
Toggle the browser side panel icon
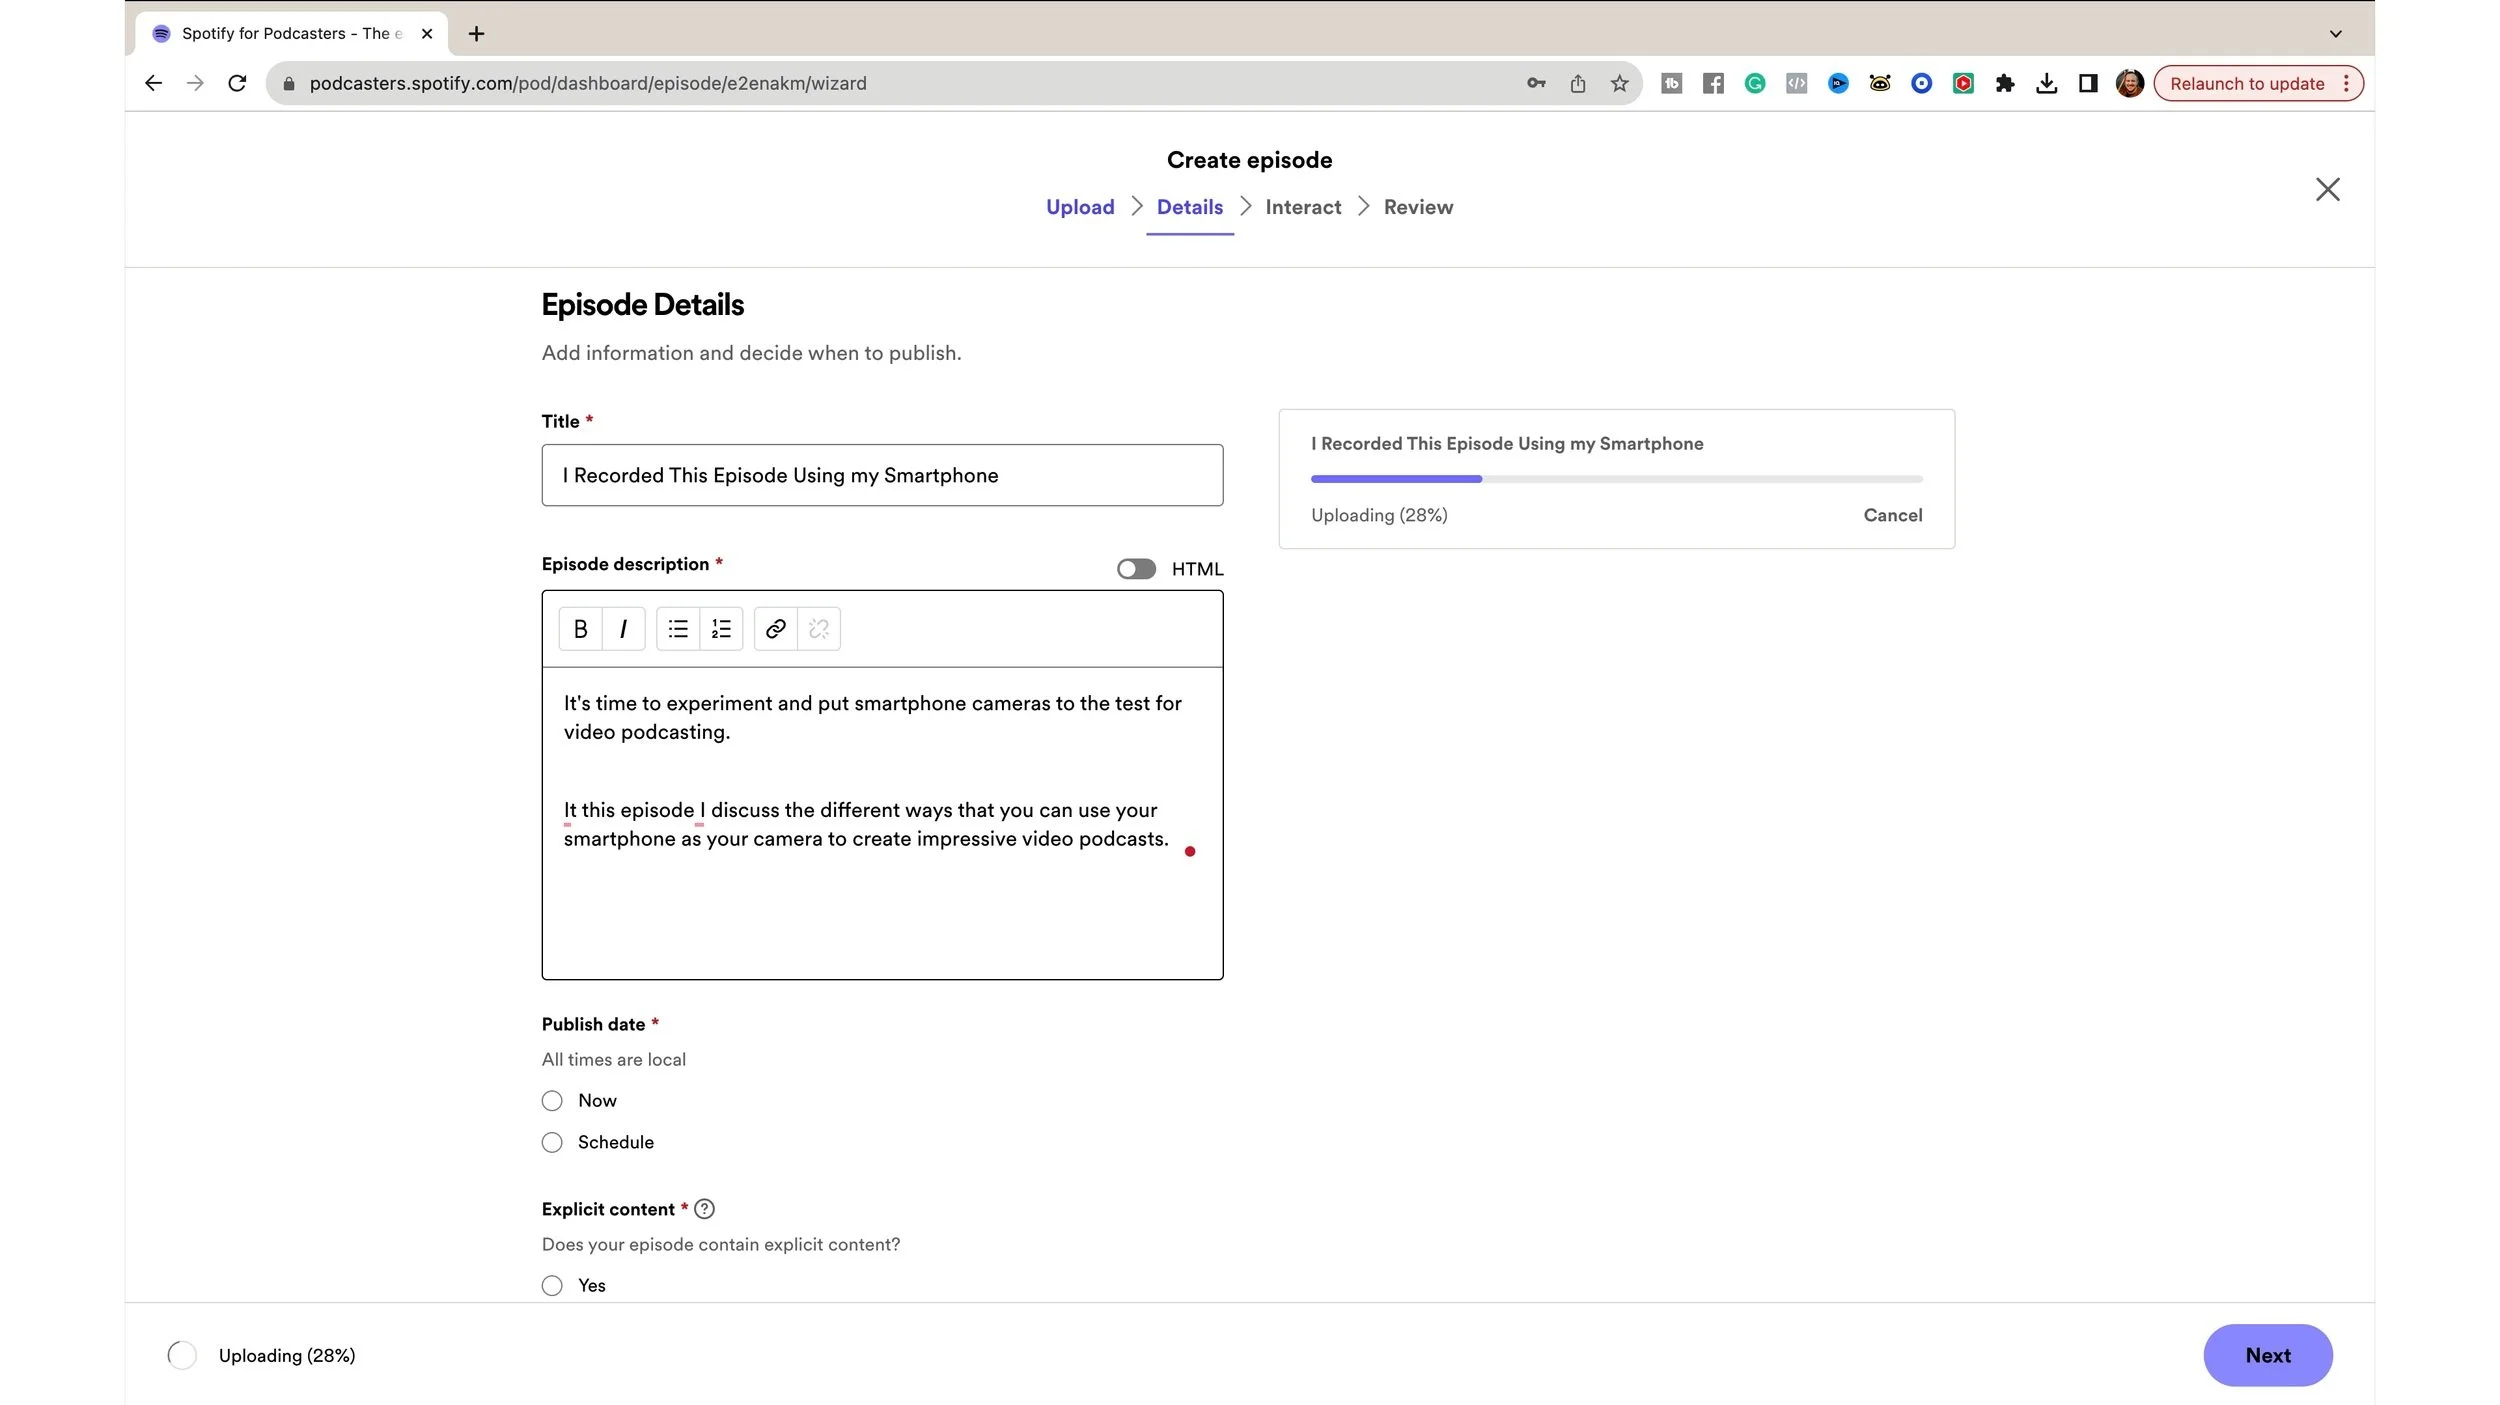click(x=2088, y=83)
